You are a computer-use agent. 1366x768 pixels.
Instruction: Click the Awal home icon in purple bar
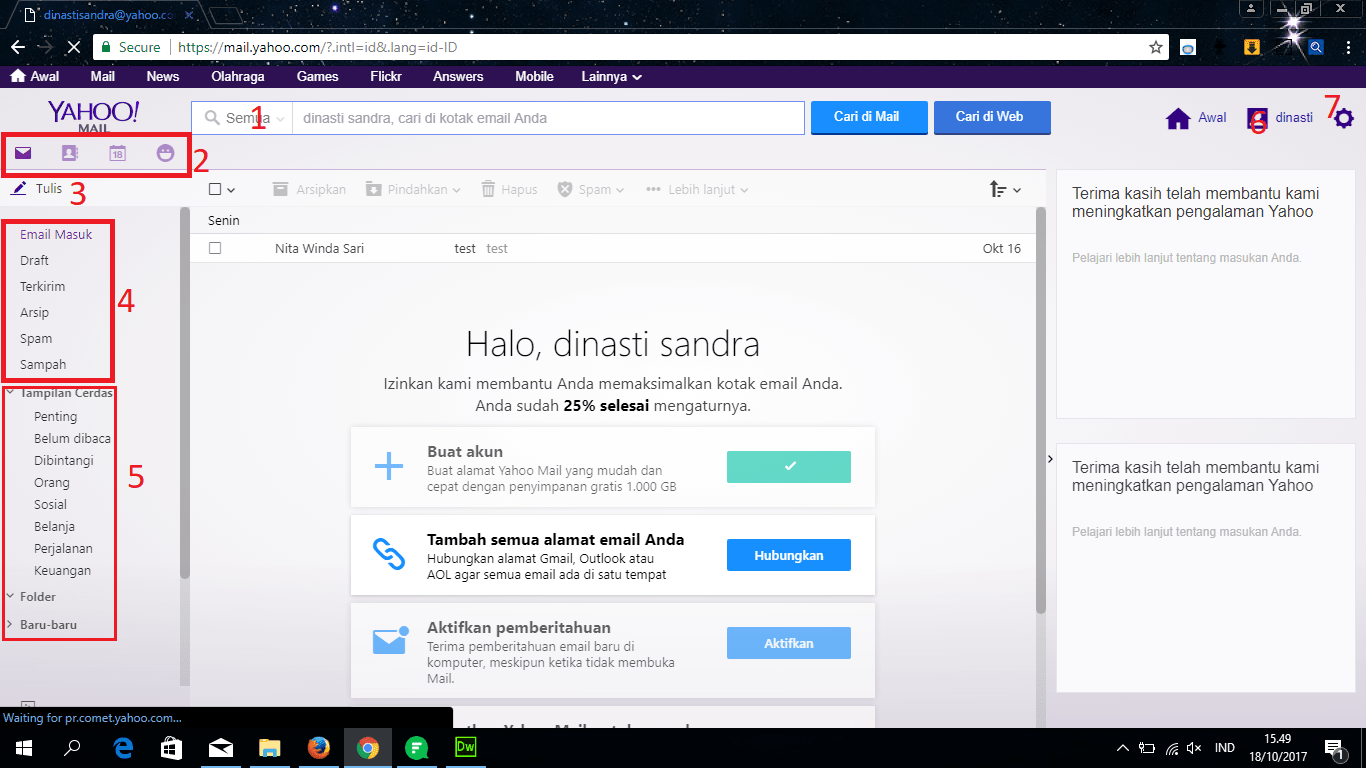click(x=17, y=76)
